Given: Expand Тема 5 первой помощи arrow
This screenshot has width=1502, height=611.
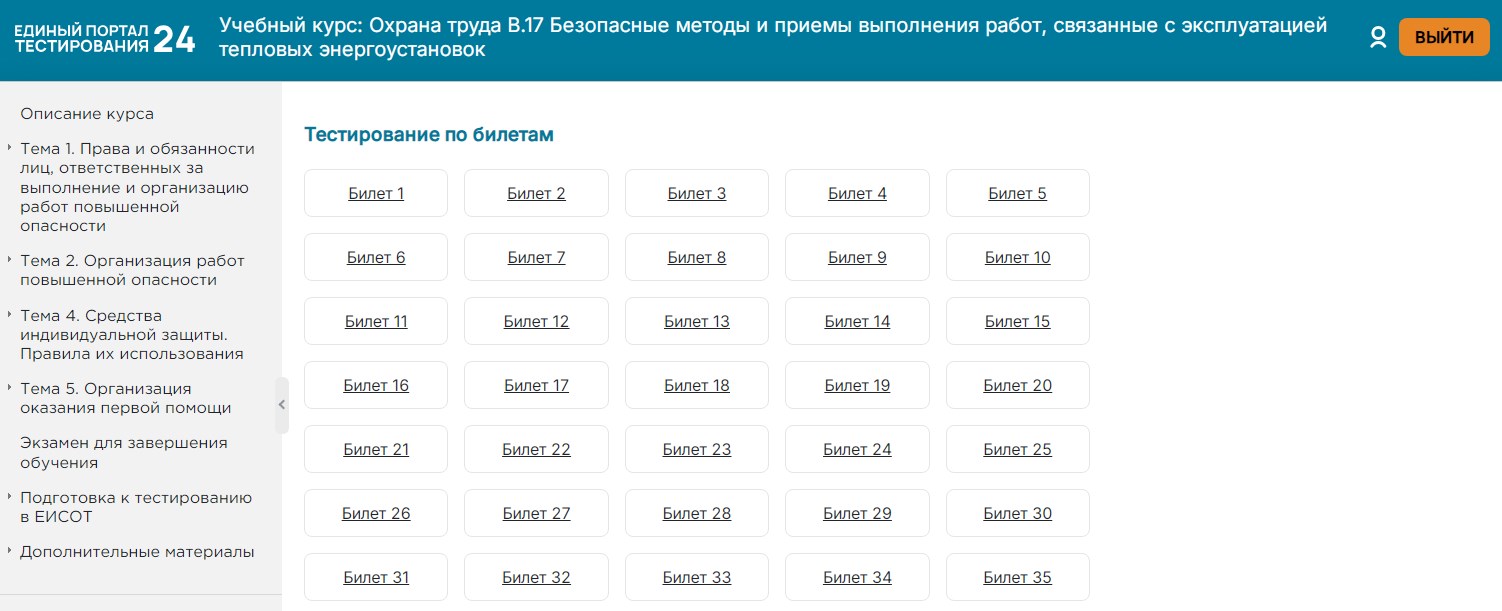Looking at the screenshot, I should 9,388.
